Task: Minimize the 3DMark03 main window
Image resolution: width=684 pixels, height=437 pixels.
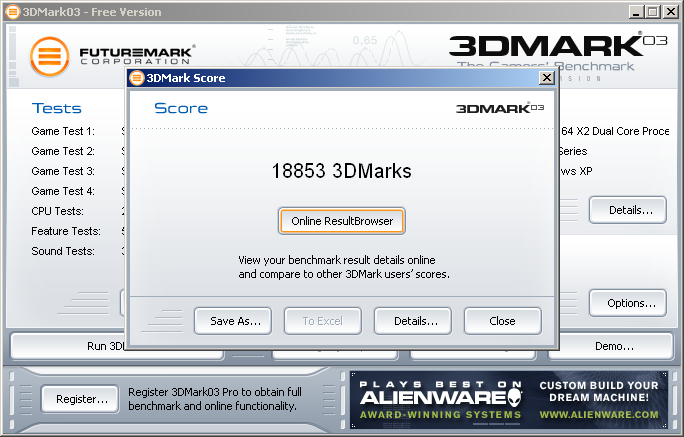Action: pyautogui.click(x=636, y=12)
